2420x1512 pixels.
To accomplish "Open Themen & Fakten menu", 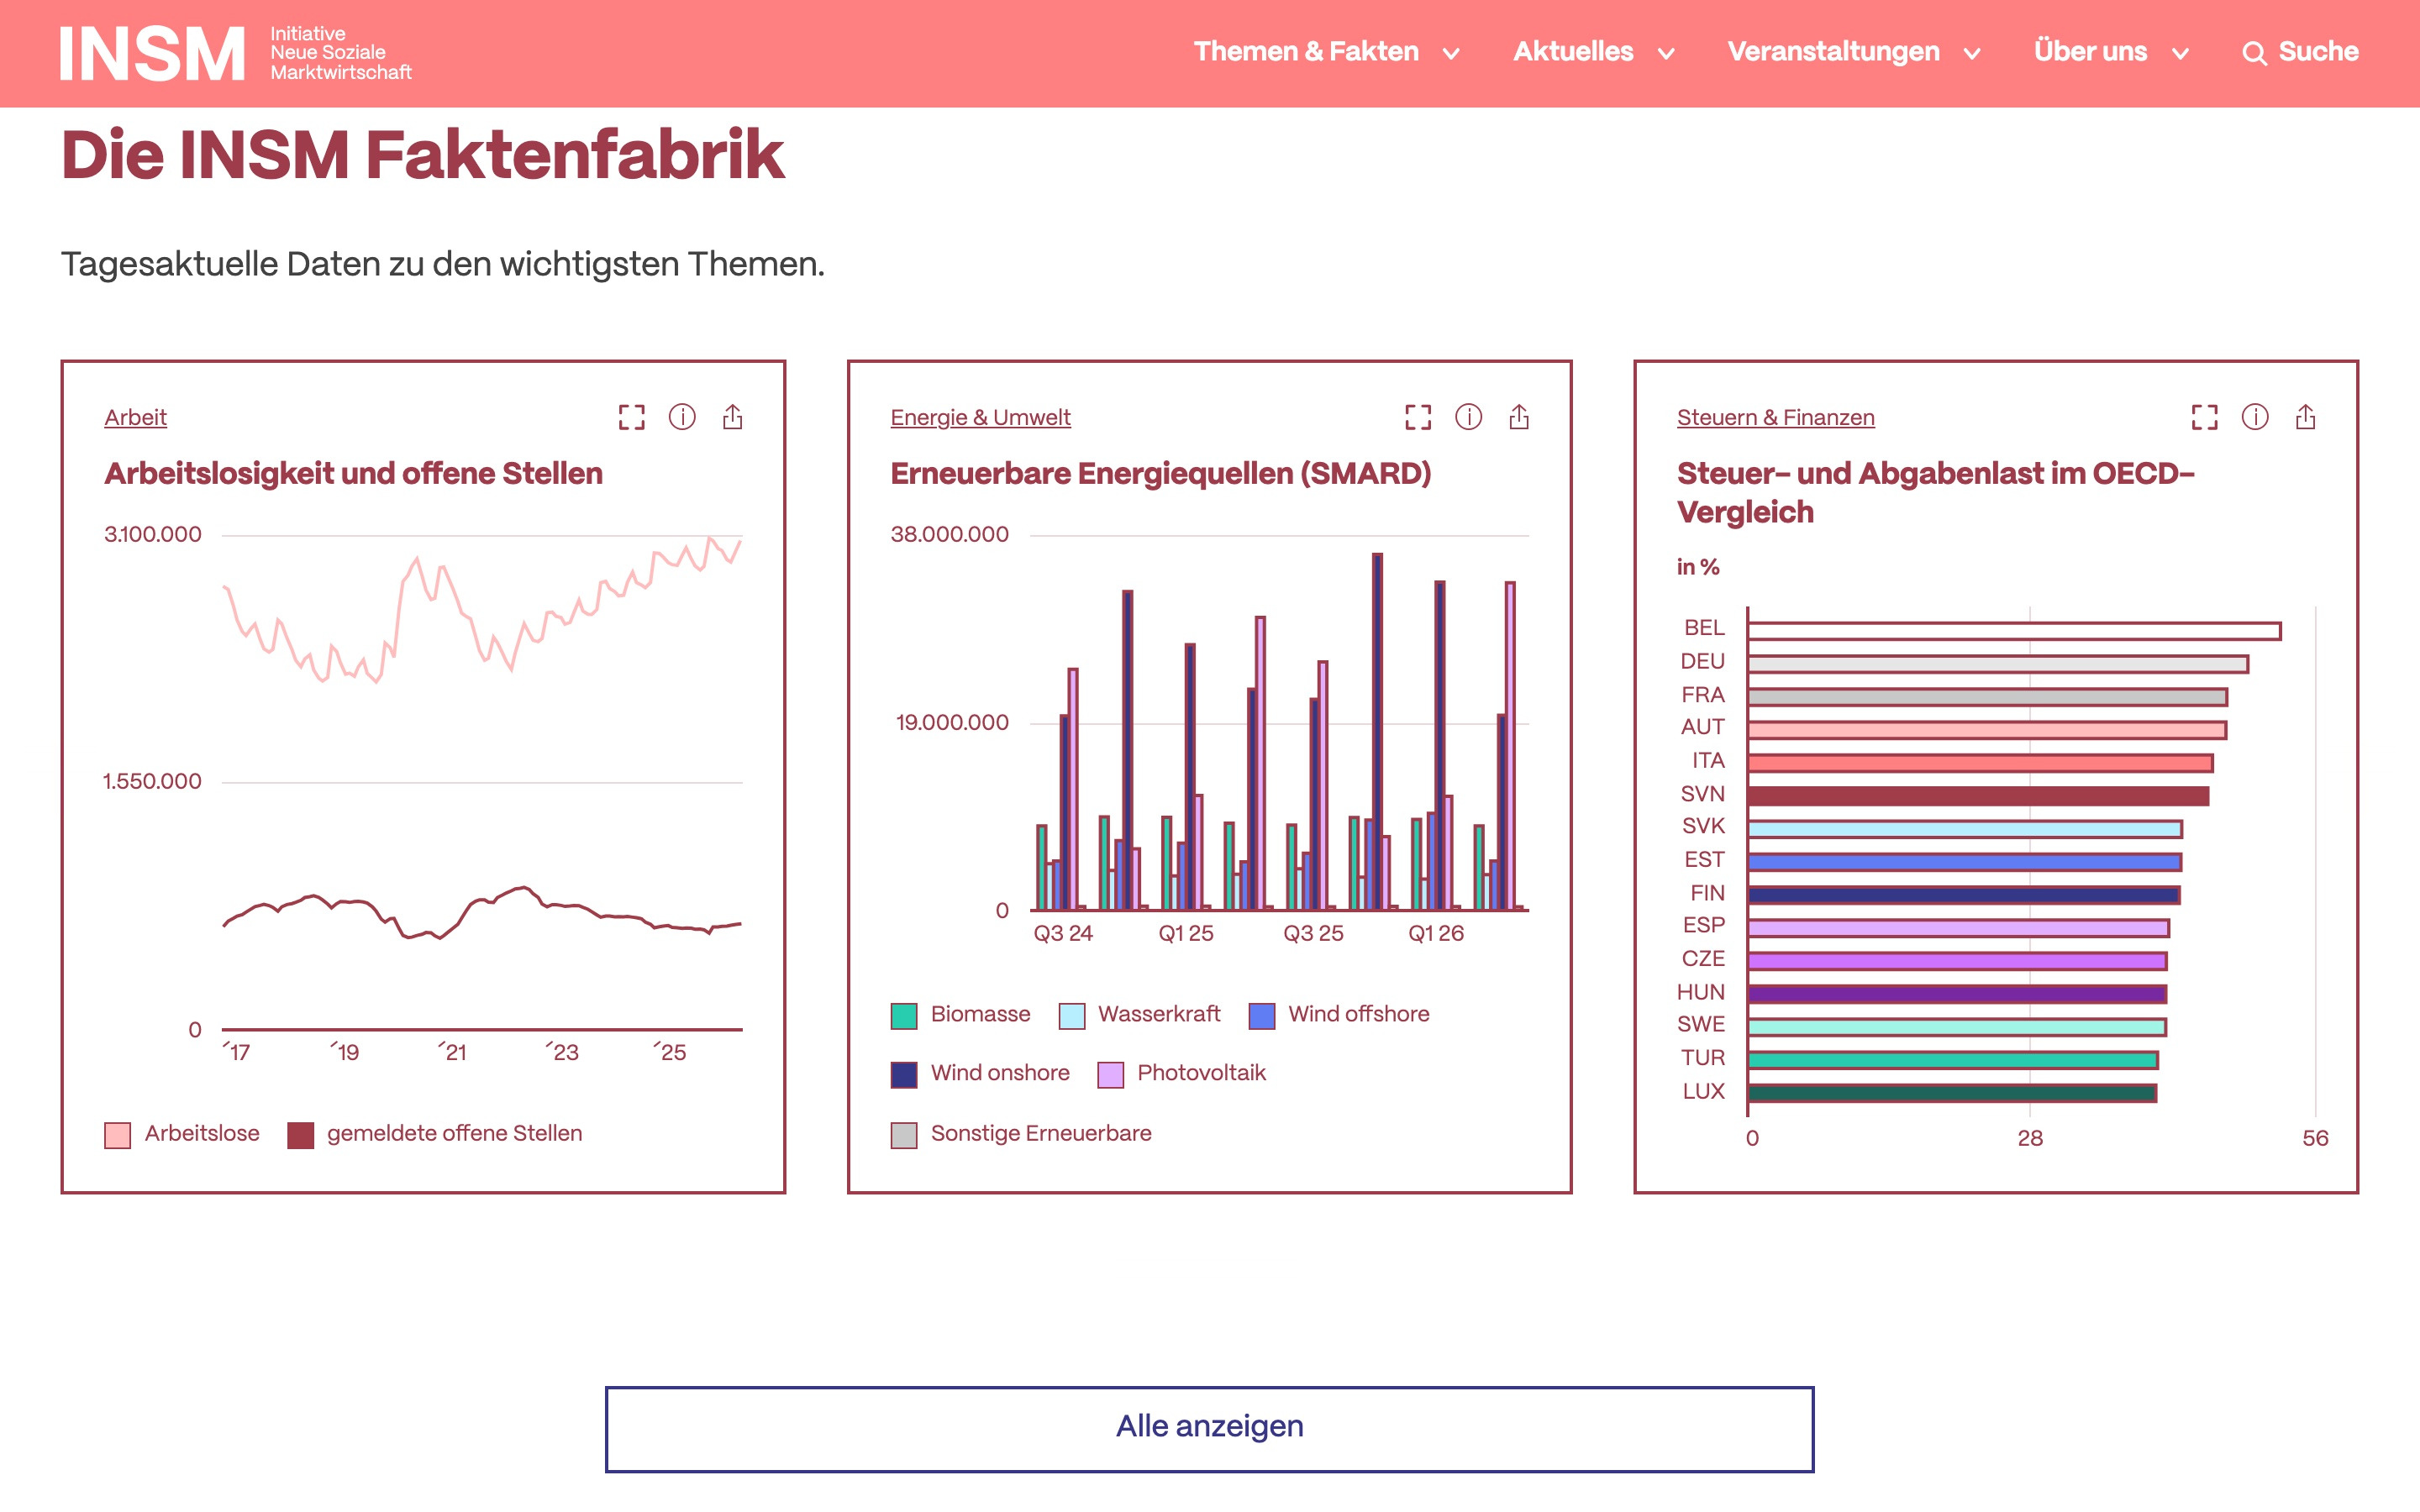I will coord(1306,52).
